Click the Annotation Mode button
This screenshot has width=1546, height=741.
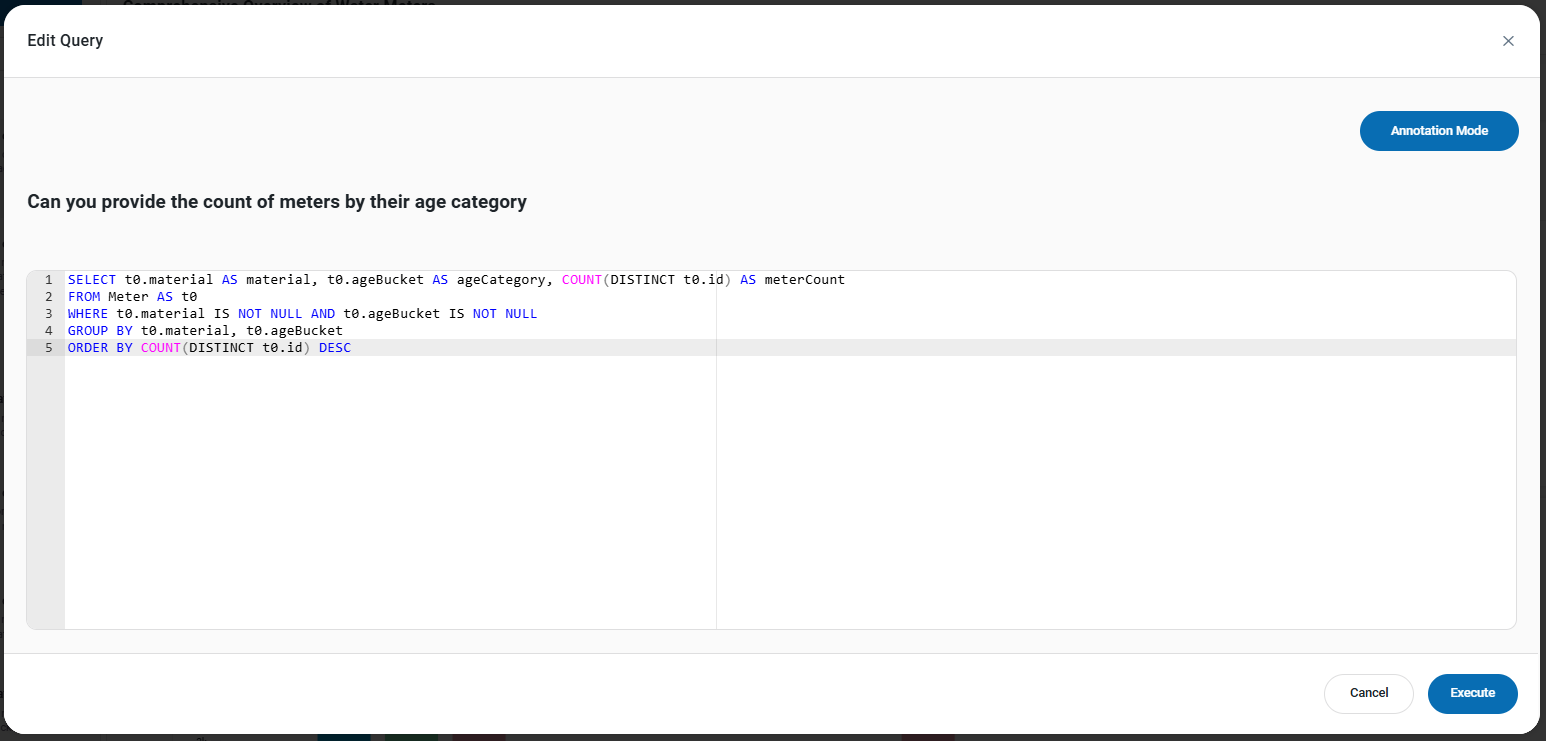point(1438,130)
